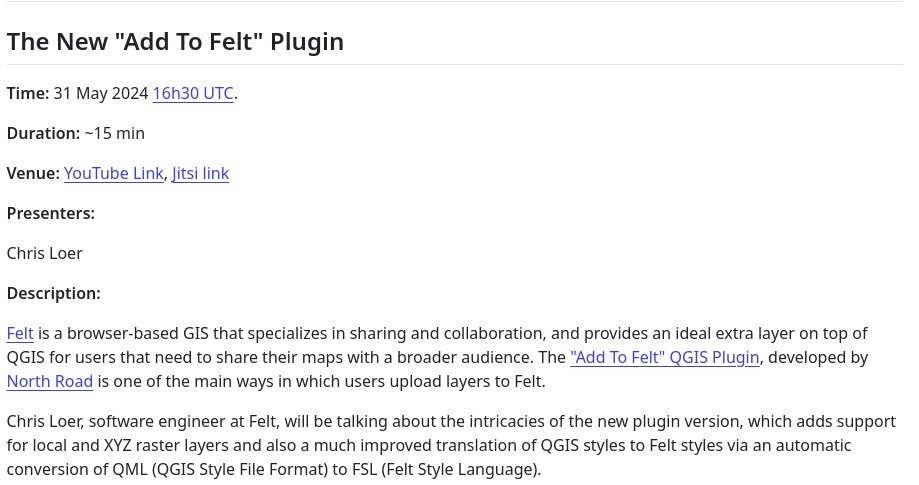Open the 16h30 UTC time link
This screenshot has width=919, height=485.
[x=193, y=93]
